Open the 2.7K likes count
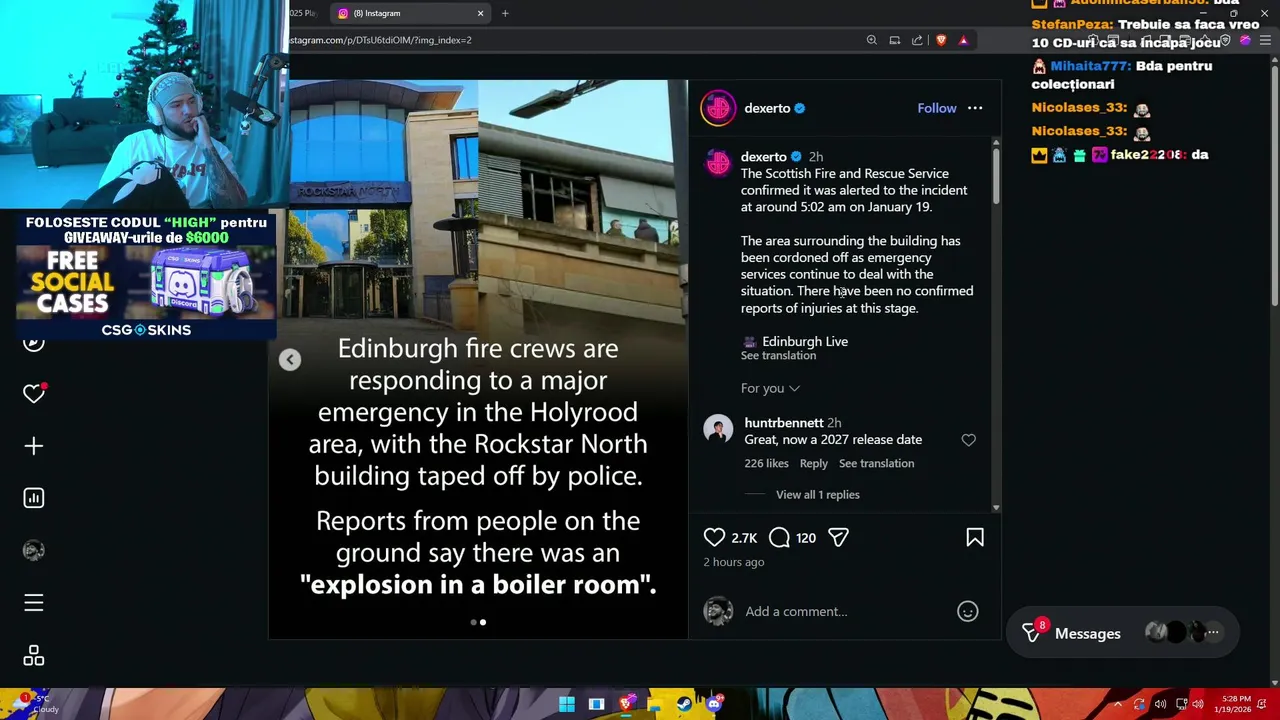Screen dimensions: 1280x720 [x=744, y=538]
